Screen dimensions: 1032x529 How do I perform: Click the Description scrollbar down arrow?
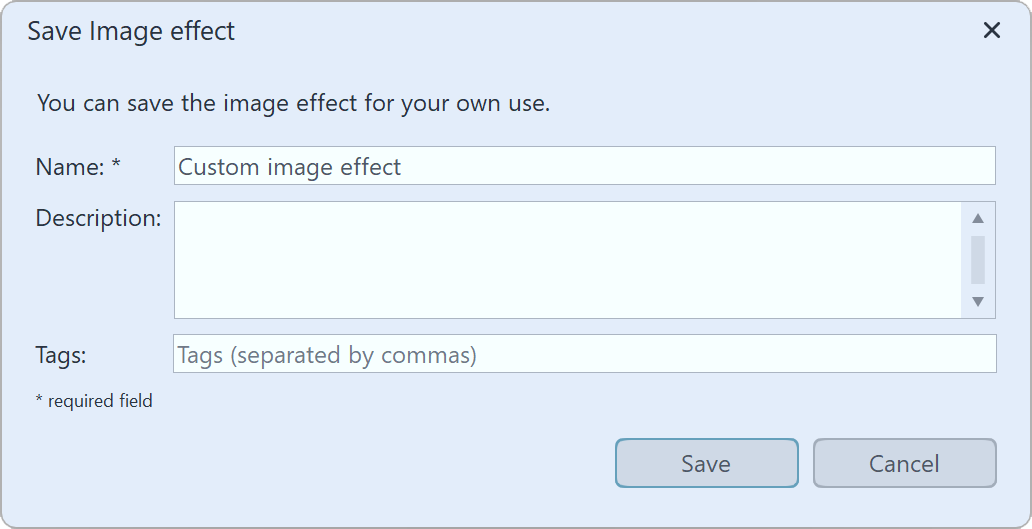point(978,301)
